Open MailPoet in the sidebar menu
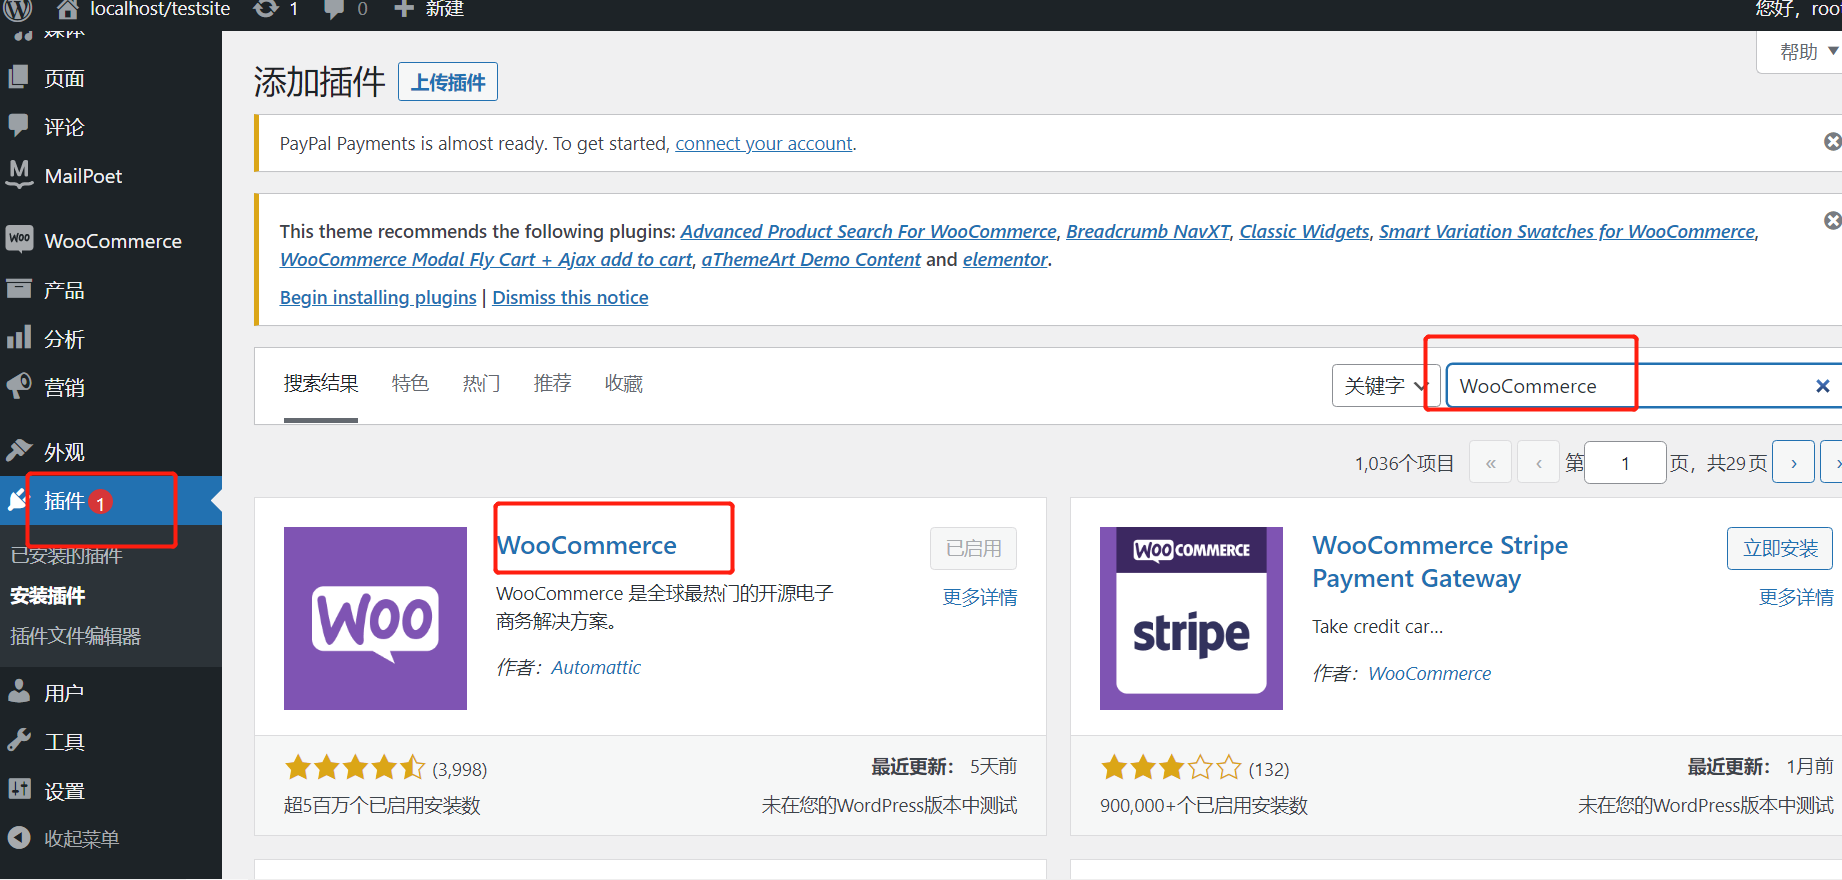The width and height of the screenshot is (1842, 880). click(83, 176)
